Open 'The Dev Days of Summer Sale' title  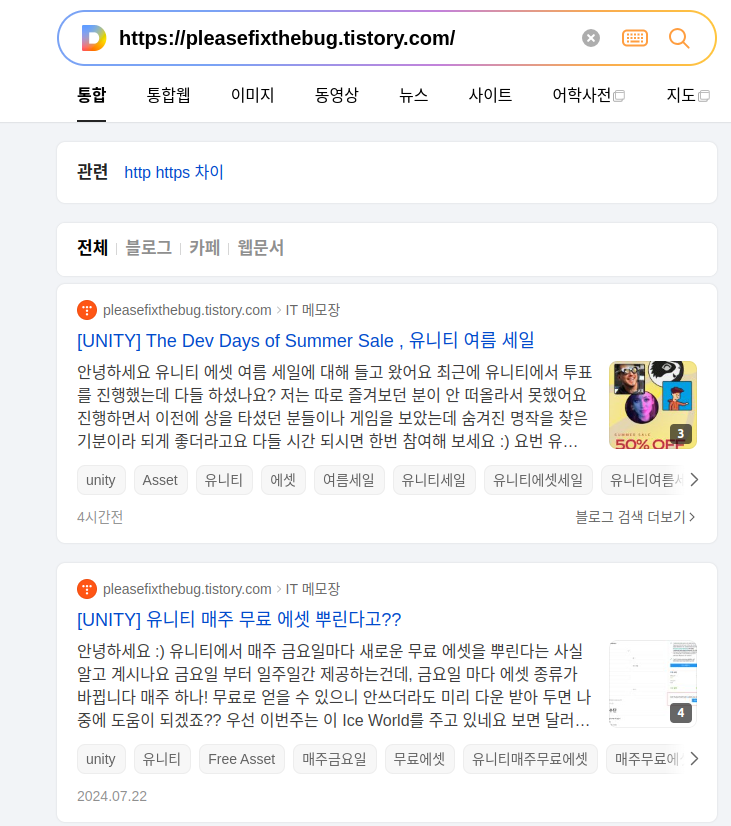(305, 340)
